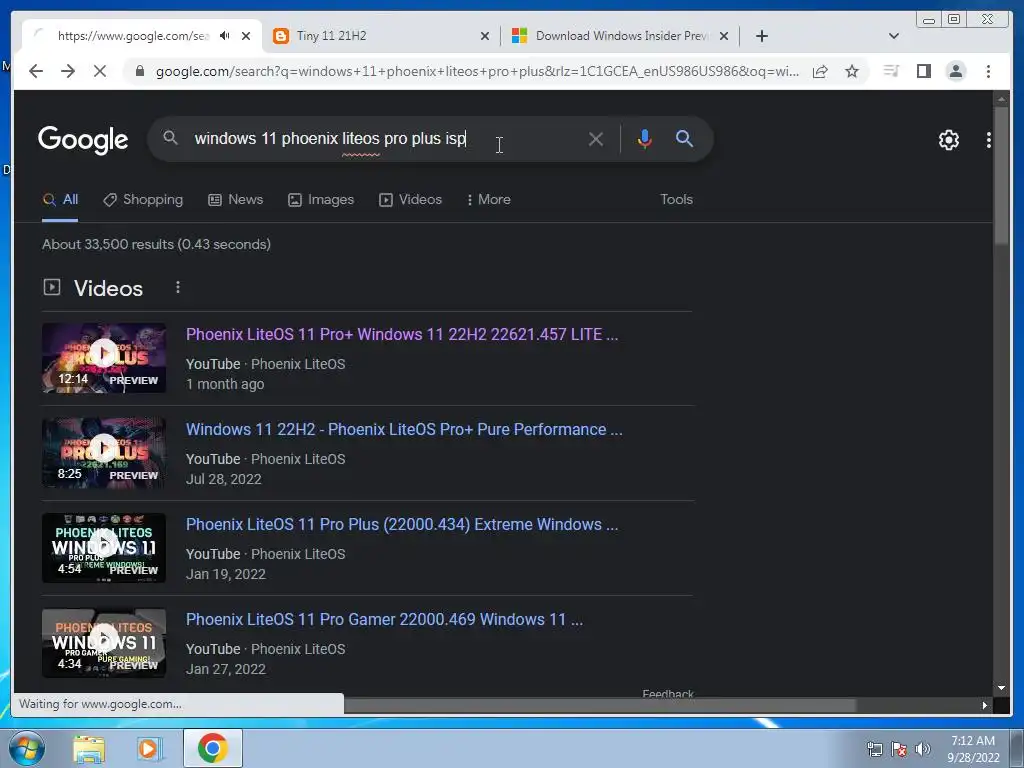This screenshot has width=1024, height=768.
Task: Switch to Tiny 11 21H2 tab
Action: point(379,36)
